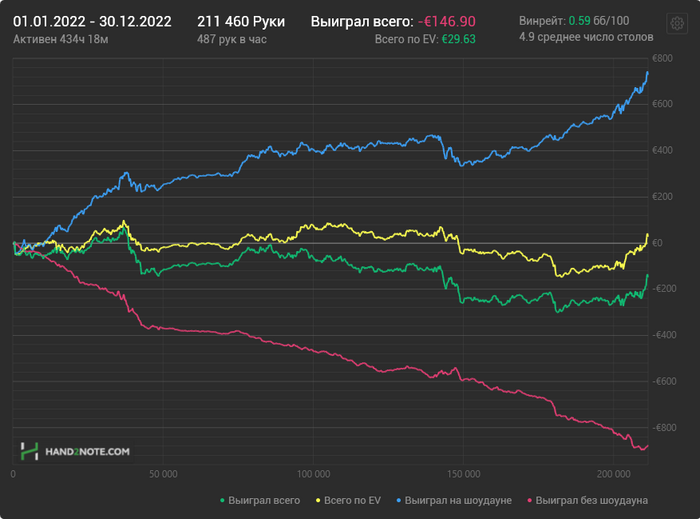Click the '211 460 Руки' hand count
Screen dimensions: 700x519
241,21
